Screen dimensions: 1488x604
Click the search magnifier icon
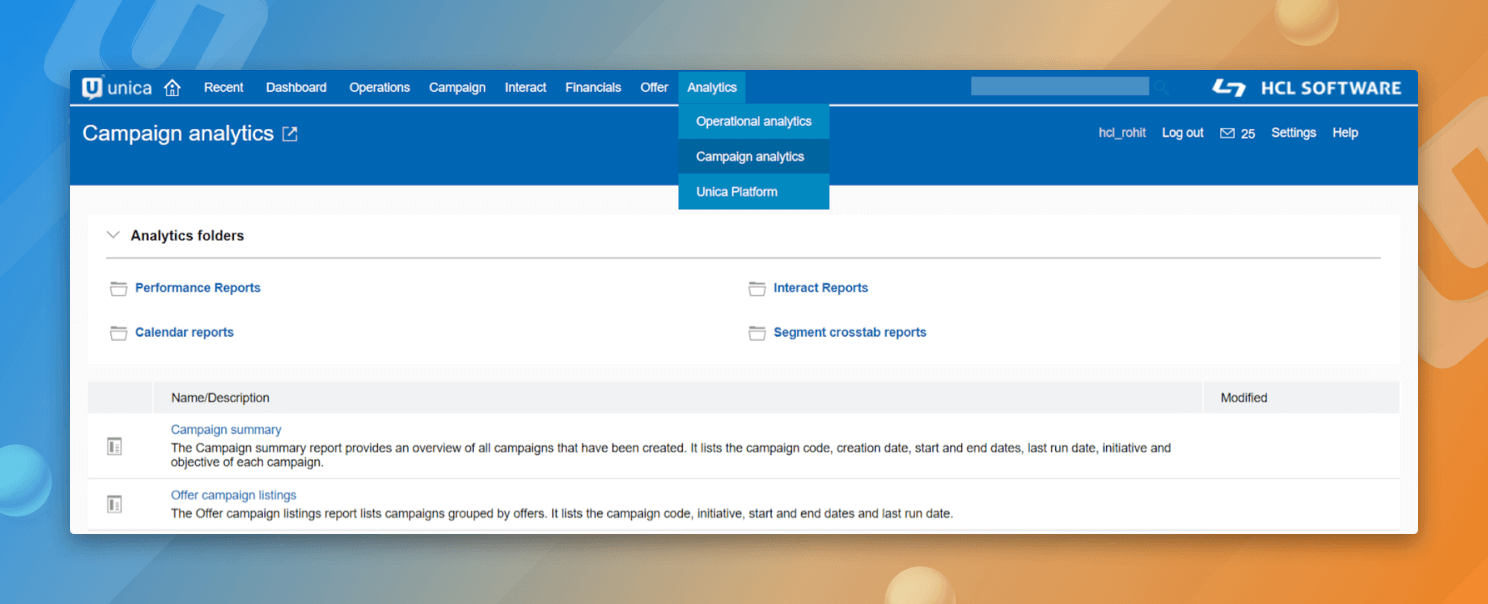click(x=1161, y=88)
